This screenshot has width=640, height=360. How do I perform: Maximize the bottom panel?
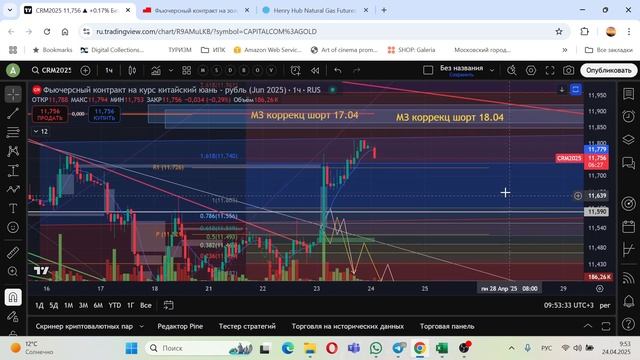point(606,326)
